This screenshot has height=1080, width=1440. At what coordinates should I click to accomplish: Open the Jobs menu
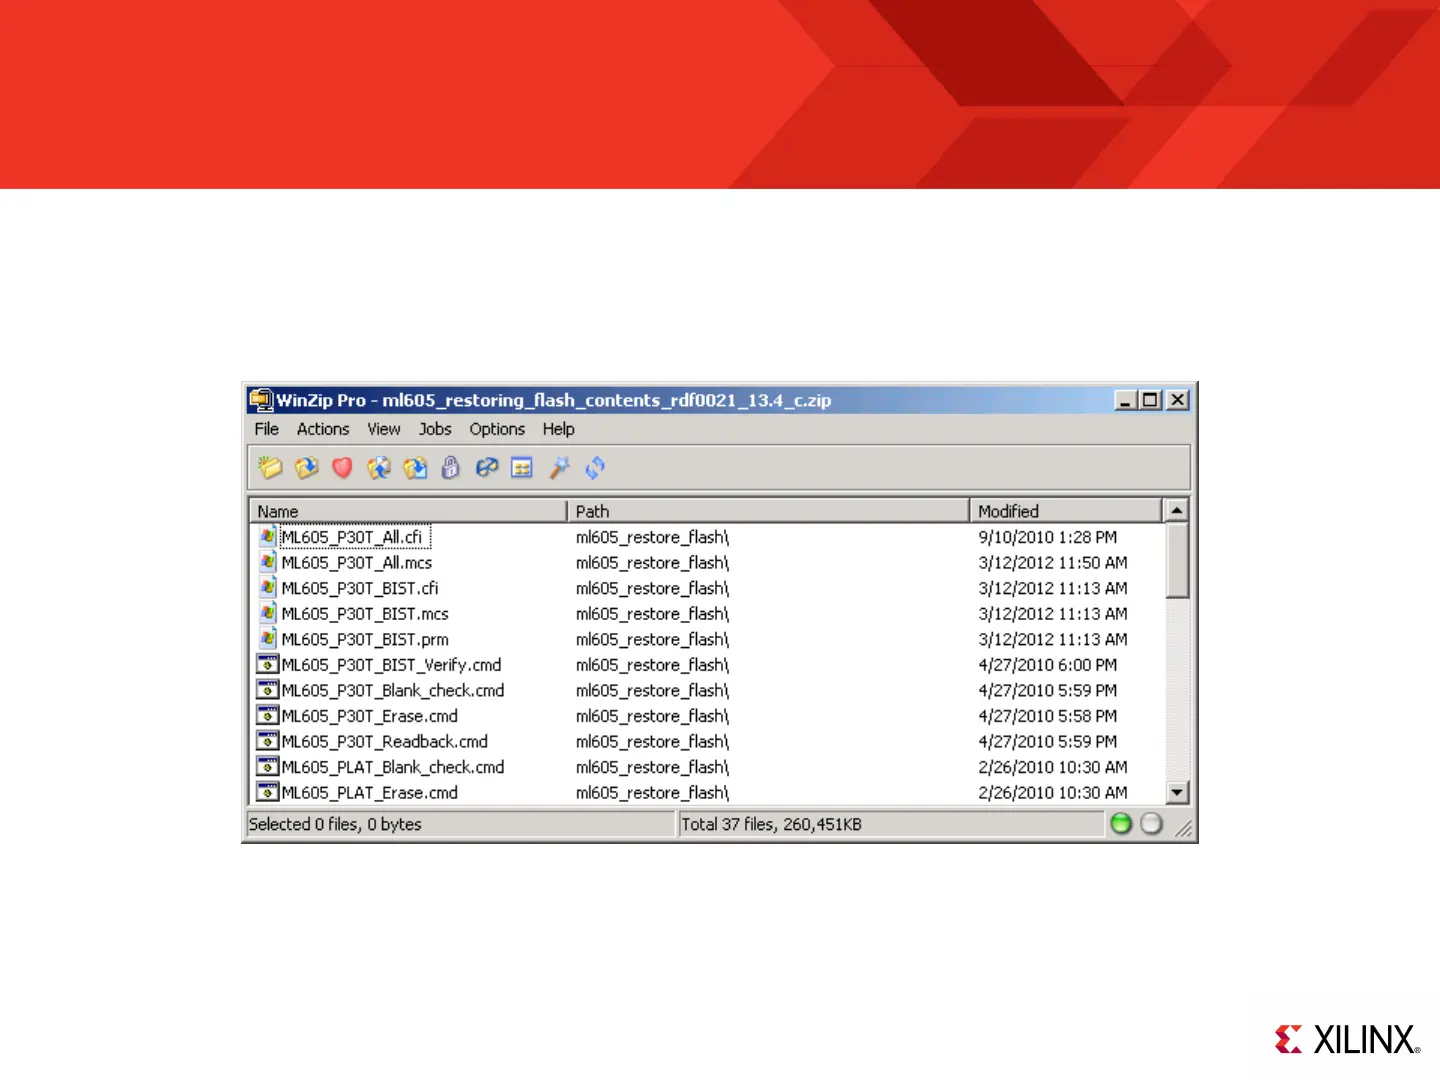[x=435, y=429]
